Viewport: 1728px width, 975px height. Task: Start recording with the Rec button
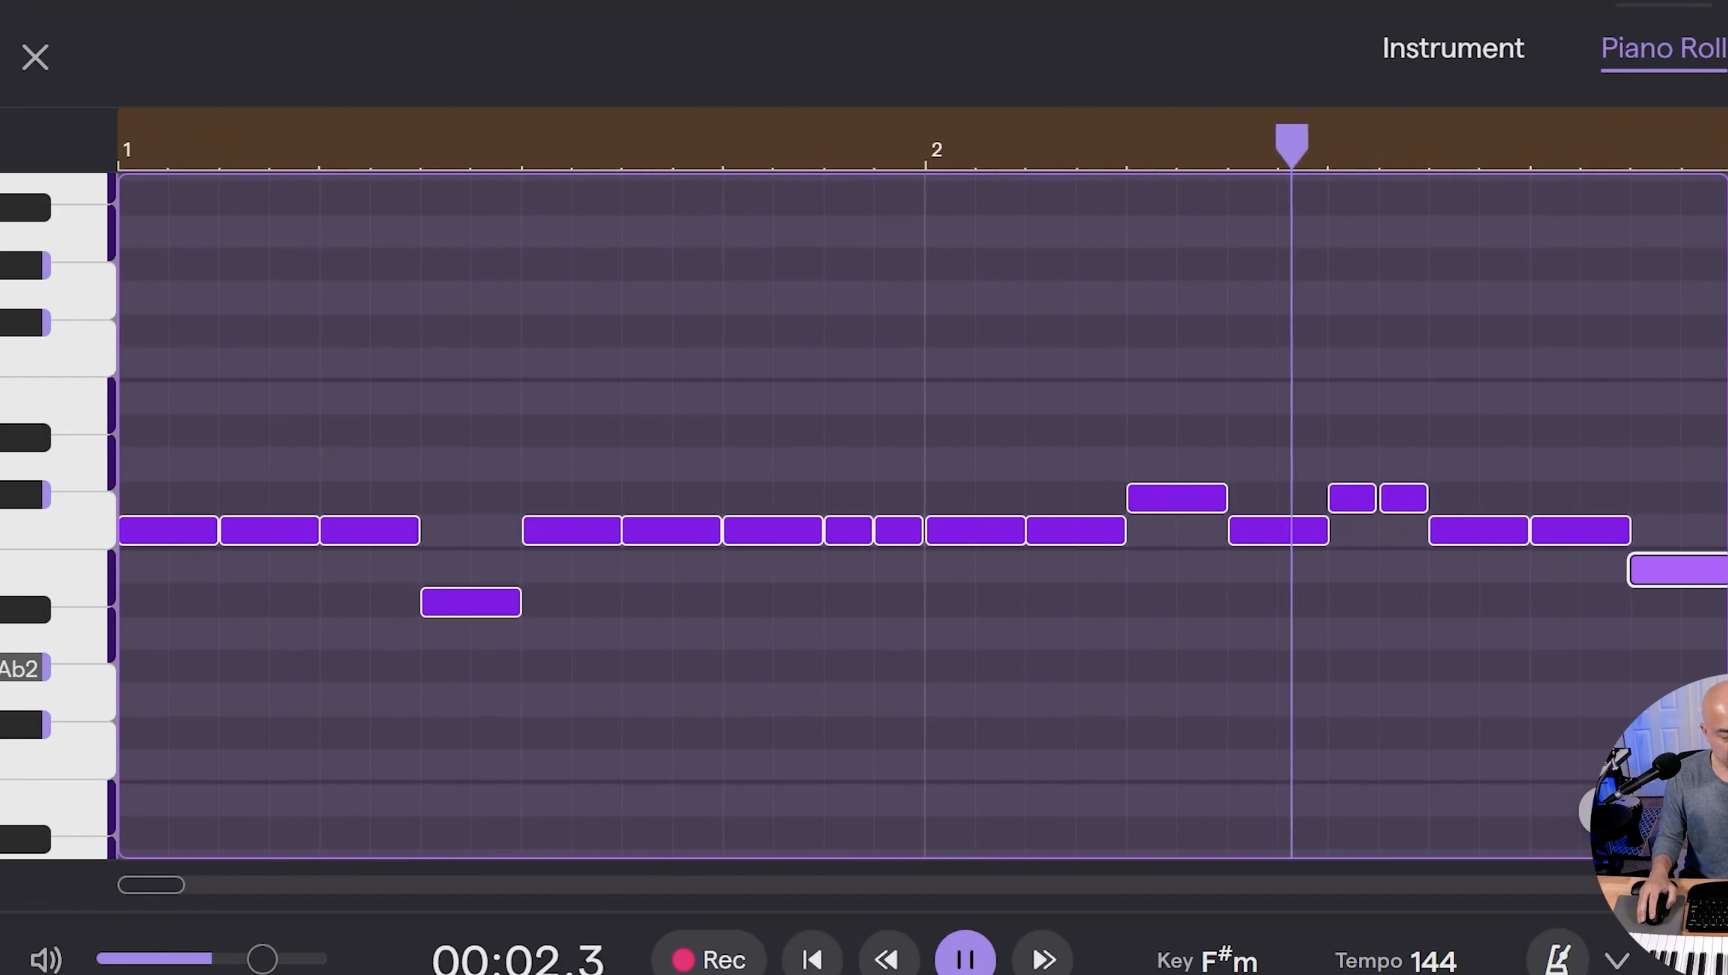click(x=709, y=959)
